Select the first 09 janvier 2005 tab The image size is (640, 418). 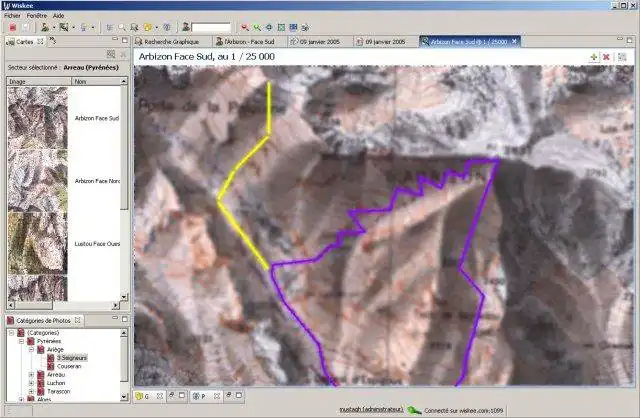[x=320, y=42]
